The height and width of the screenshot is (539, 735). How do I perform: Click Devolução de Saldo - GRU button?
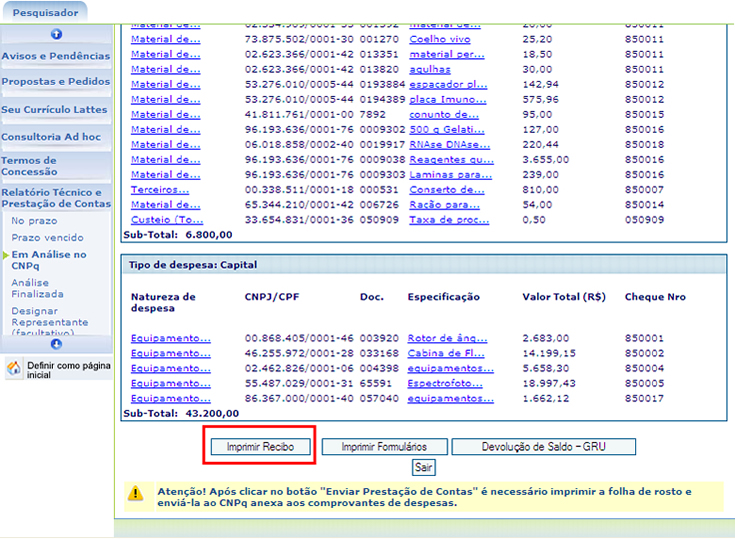[544, 447]
